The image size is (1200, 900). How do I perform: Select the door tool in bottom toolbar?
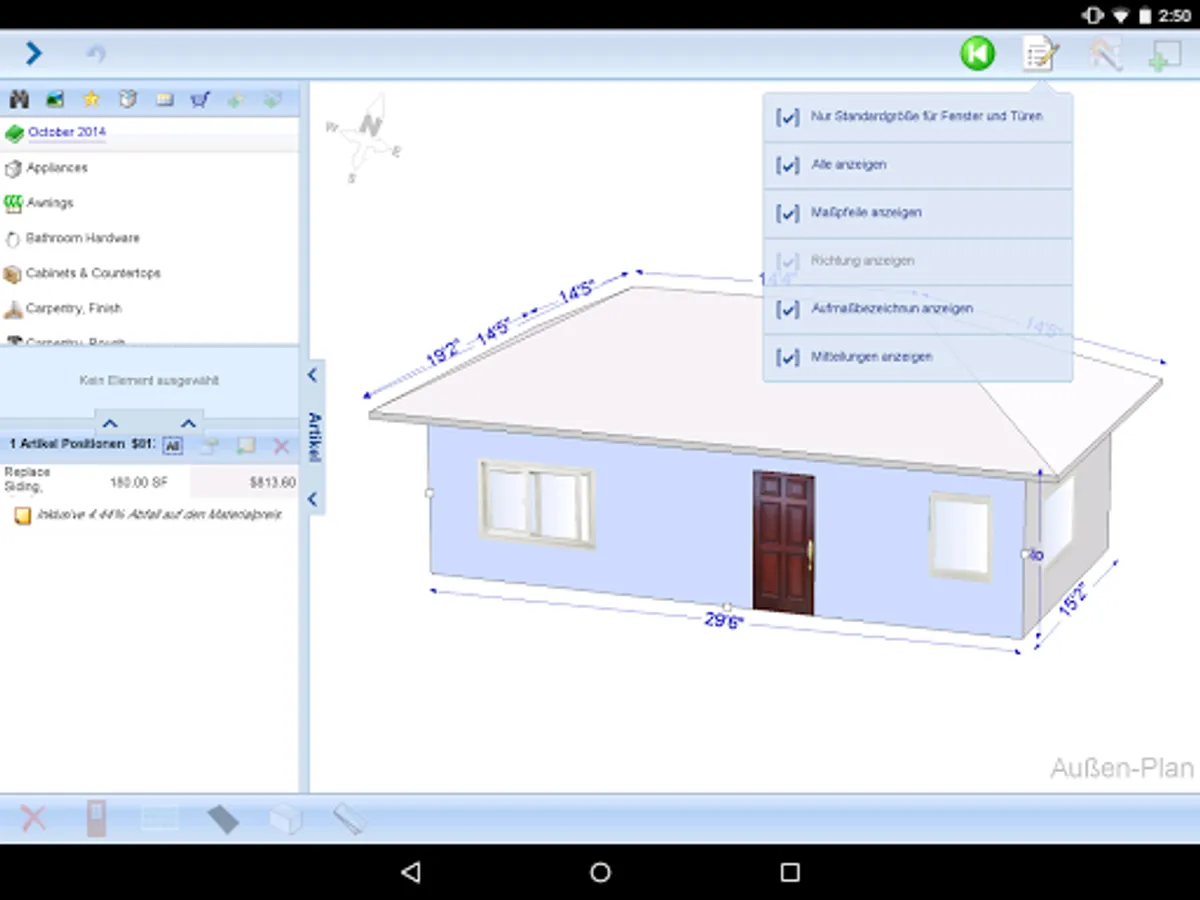click(96, 818)
